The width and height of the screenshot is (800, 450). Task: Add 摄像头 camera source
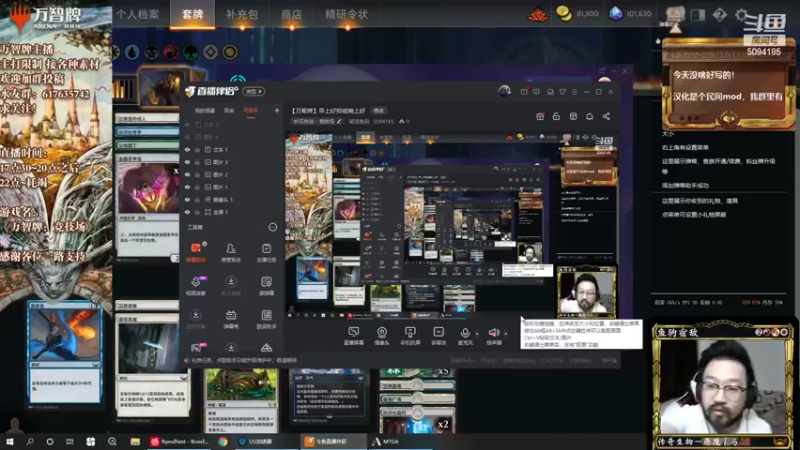(x=382, y=336)
